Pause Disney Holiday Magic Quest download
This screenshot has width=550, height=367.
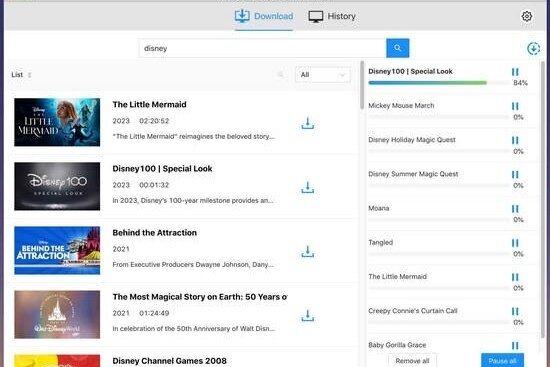pos(515,140)
